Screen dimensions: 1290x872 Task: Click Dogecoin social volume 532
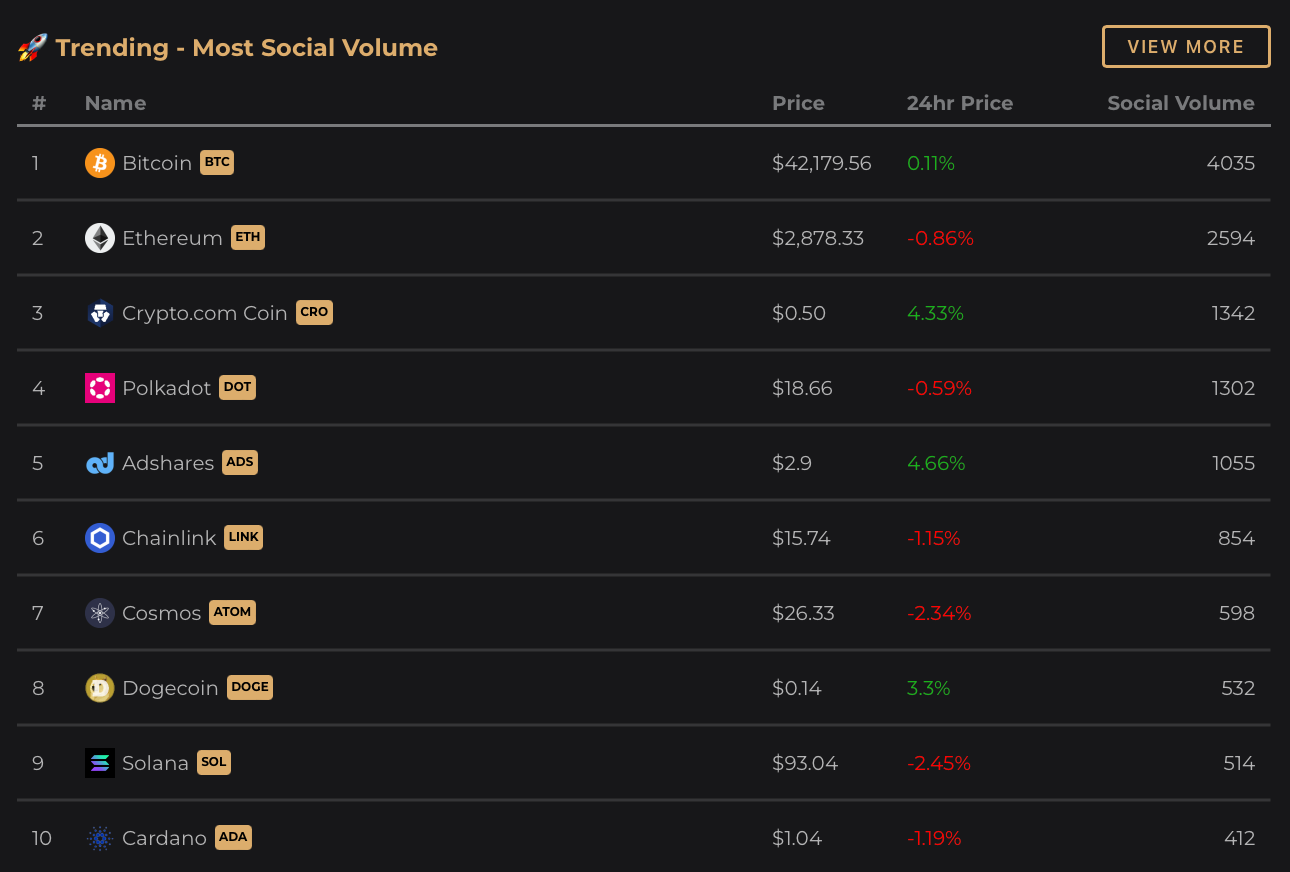point(1238,688)
